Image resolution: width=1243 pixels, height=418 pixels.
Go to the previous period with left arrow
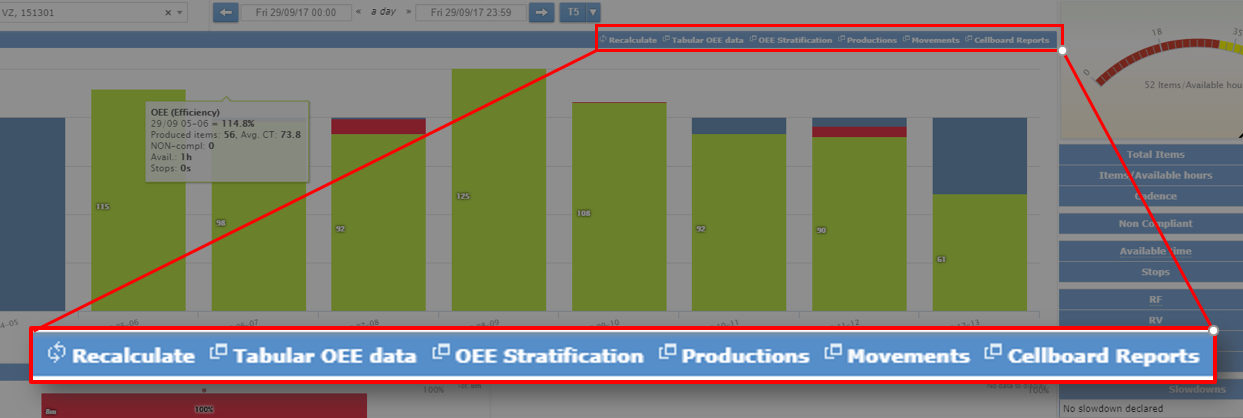click(x=226, y=13)
